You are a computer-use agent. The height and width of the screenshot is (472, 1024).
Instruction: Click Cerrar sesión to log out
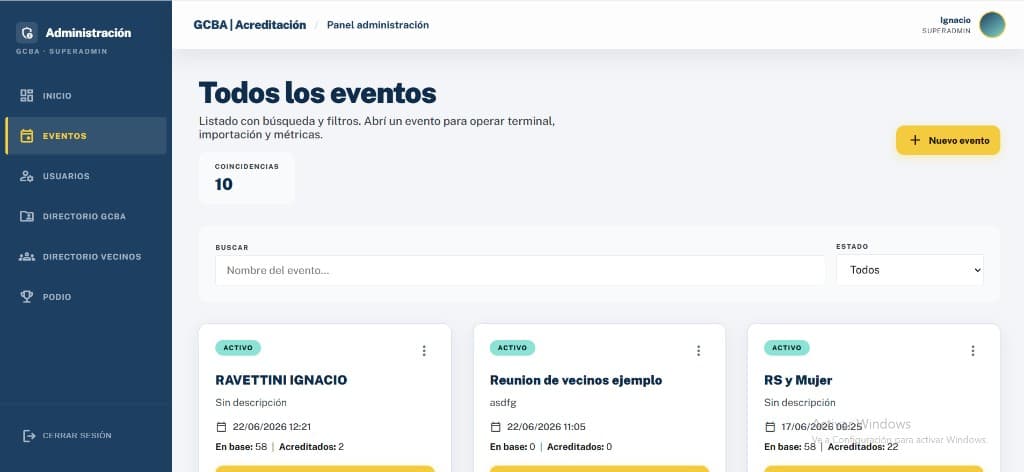coord(67,435)
